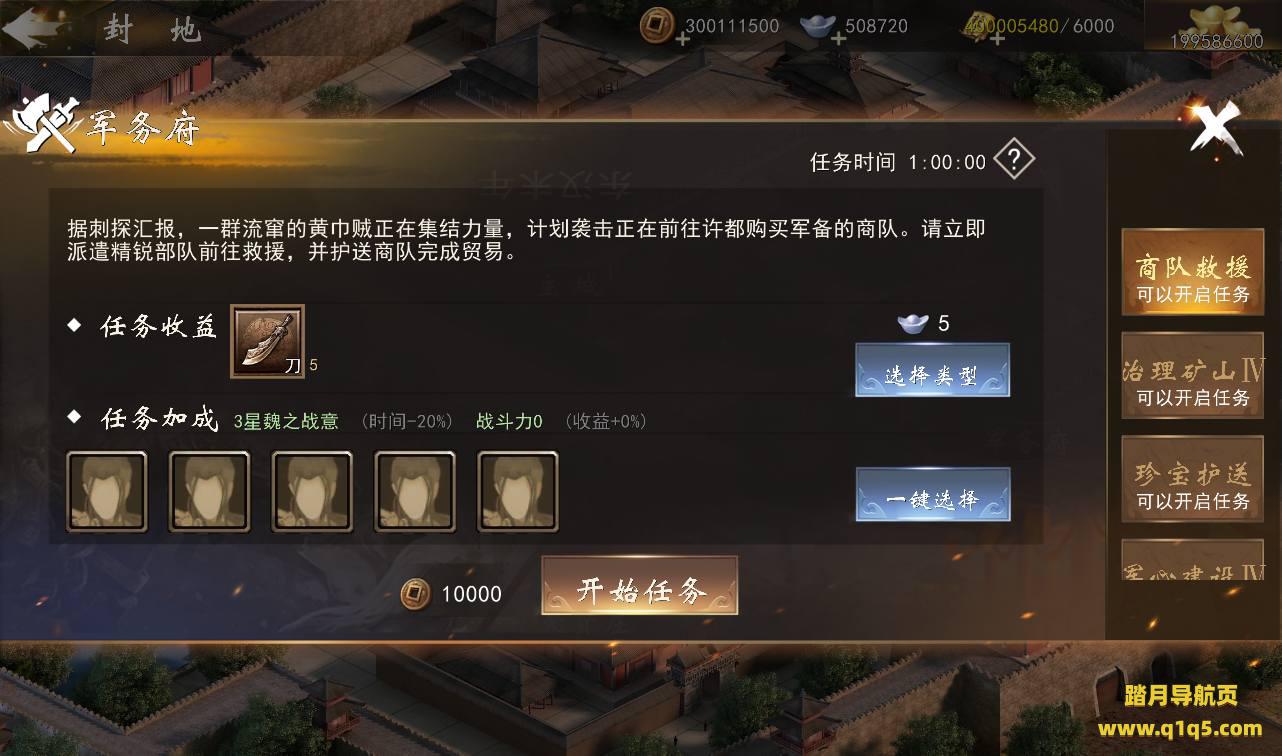Select the 刀 blade reward icon
The height and width of the screenshot is (756, 1282).
(267, 341)
